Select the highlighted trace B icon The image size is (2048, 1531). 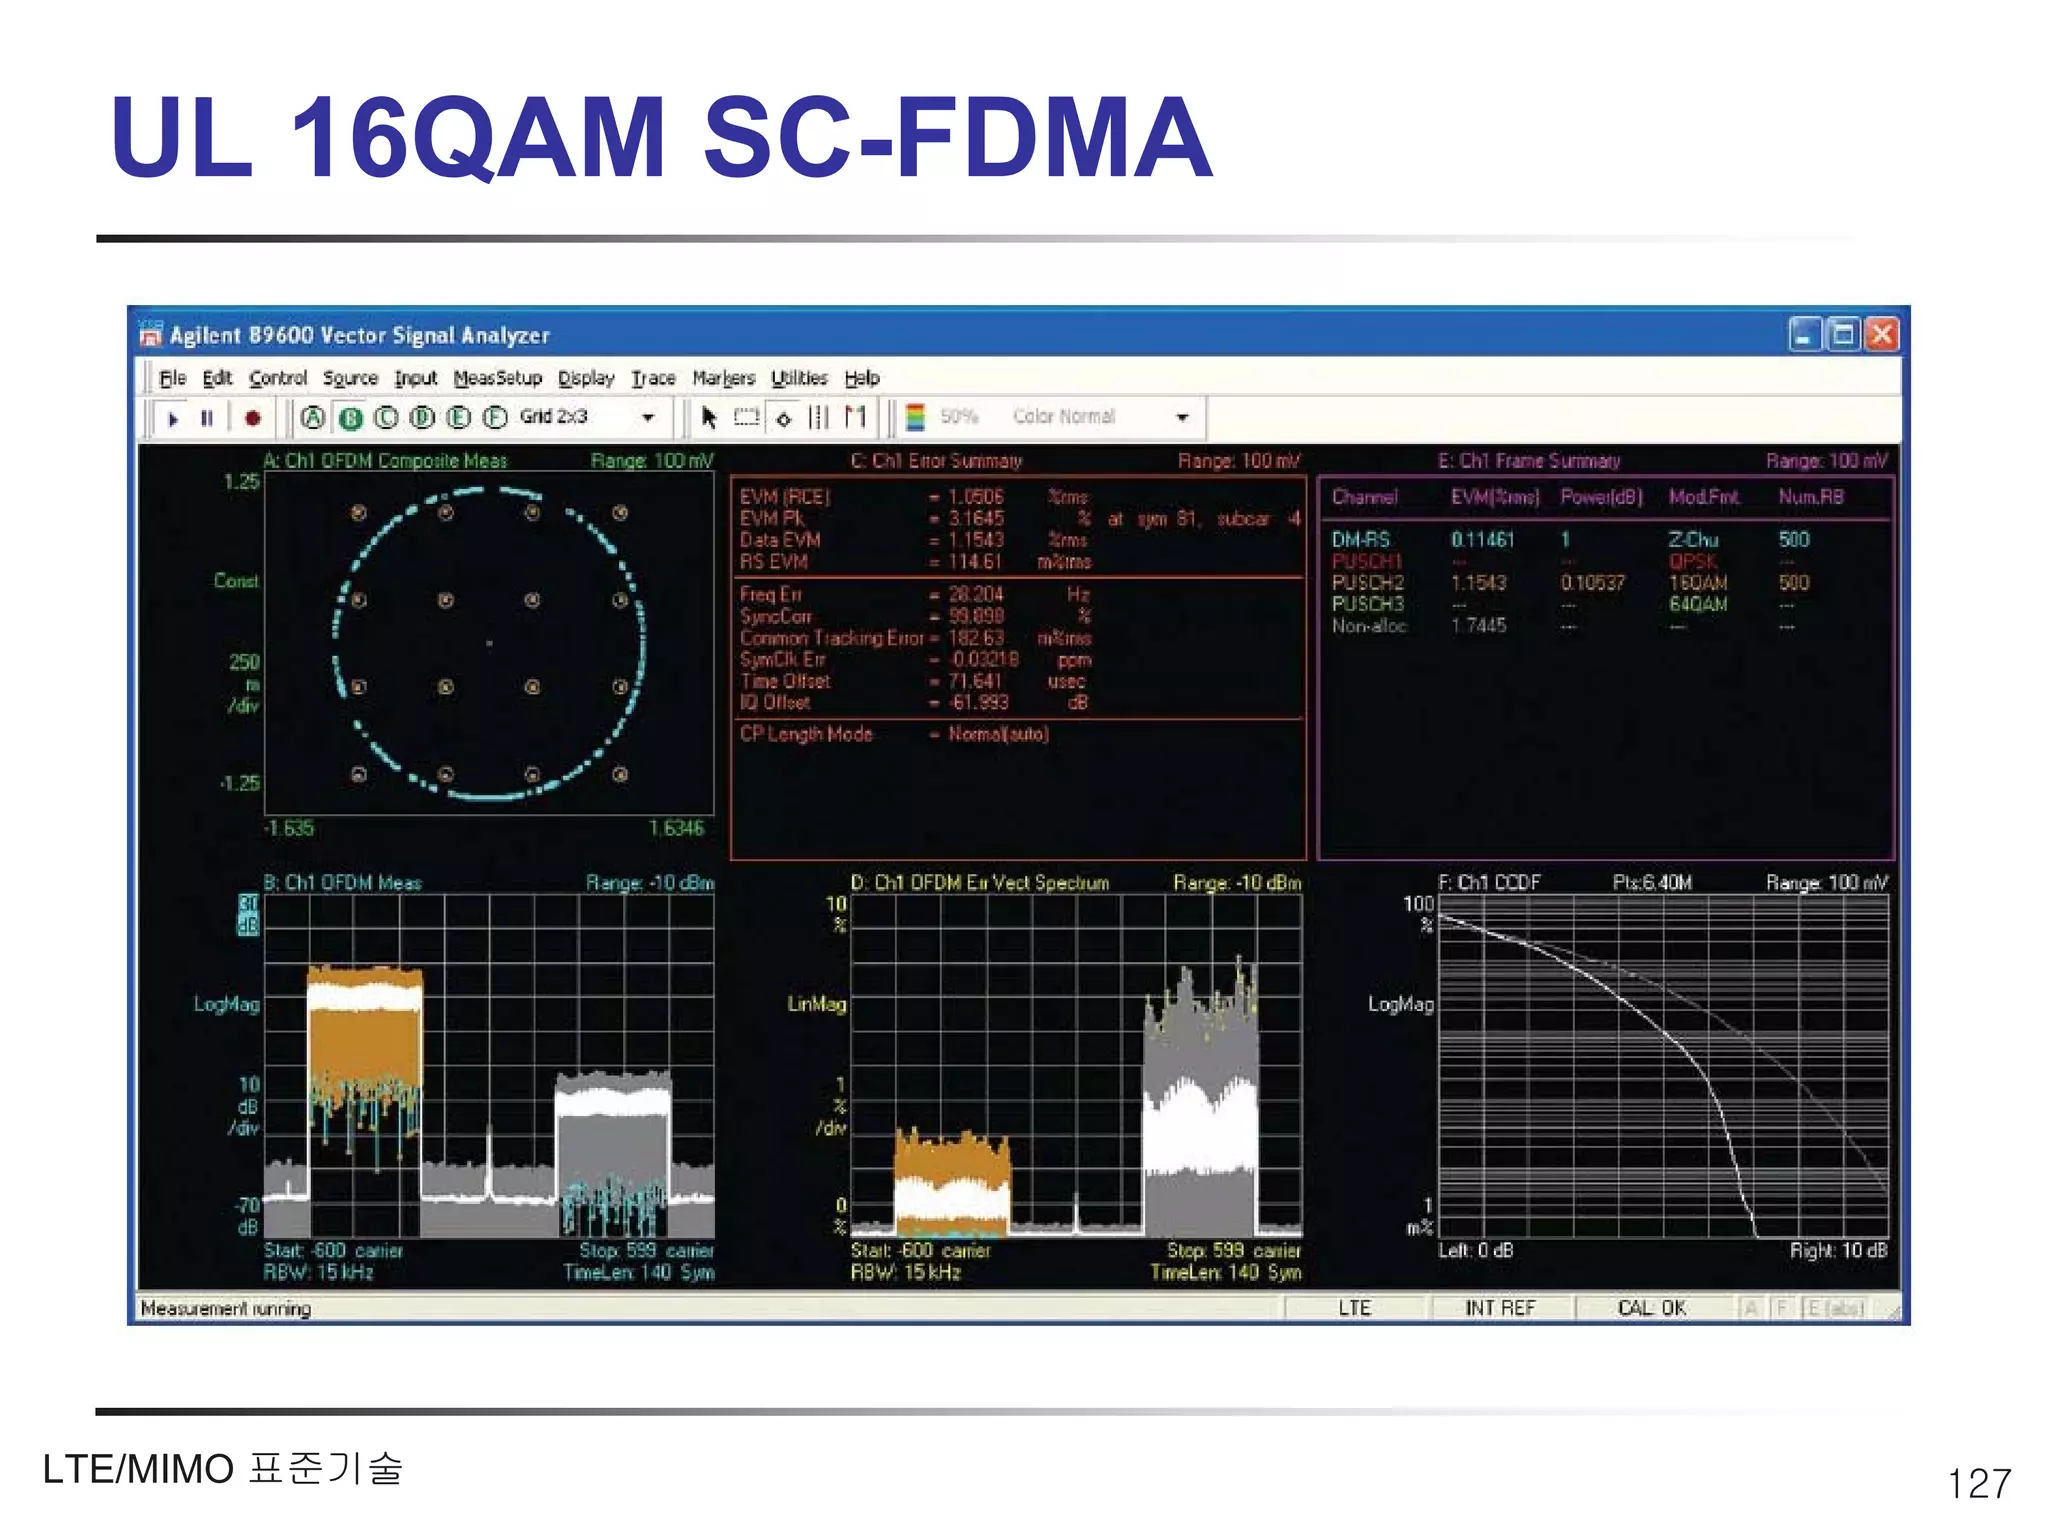[350, 418]
